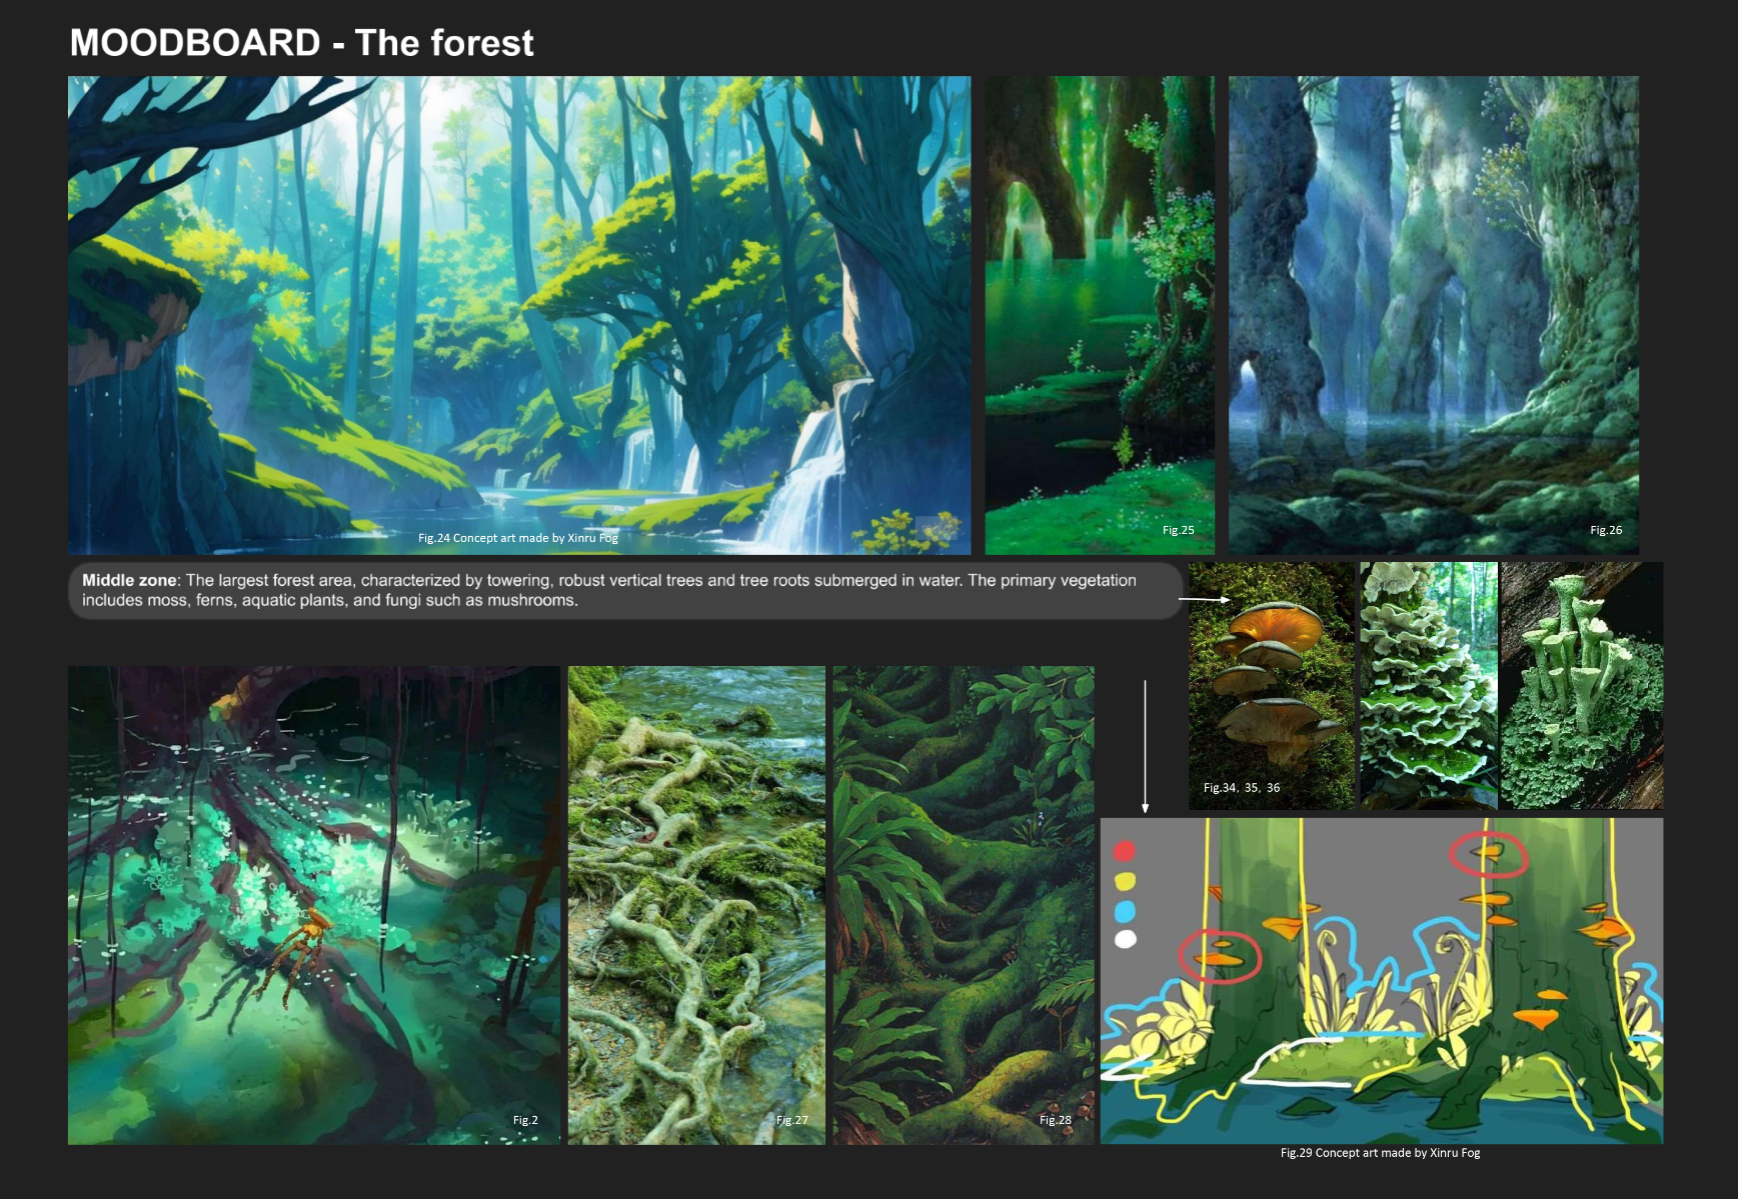Open the Fig.24 waterfall forest concept art
This screenshot has width=1738, height=1199.
[519, 315]
